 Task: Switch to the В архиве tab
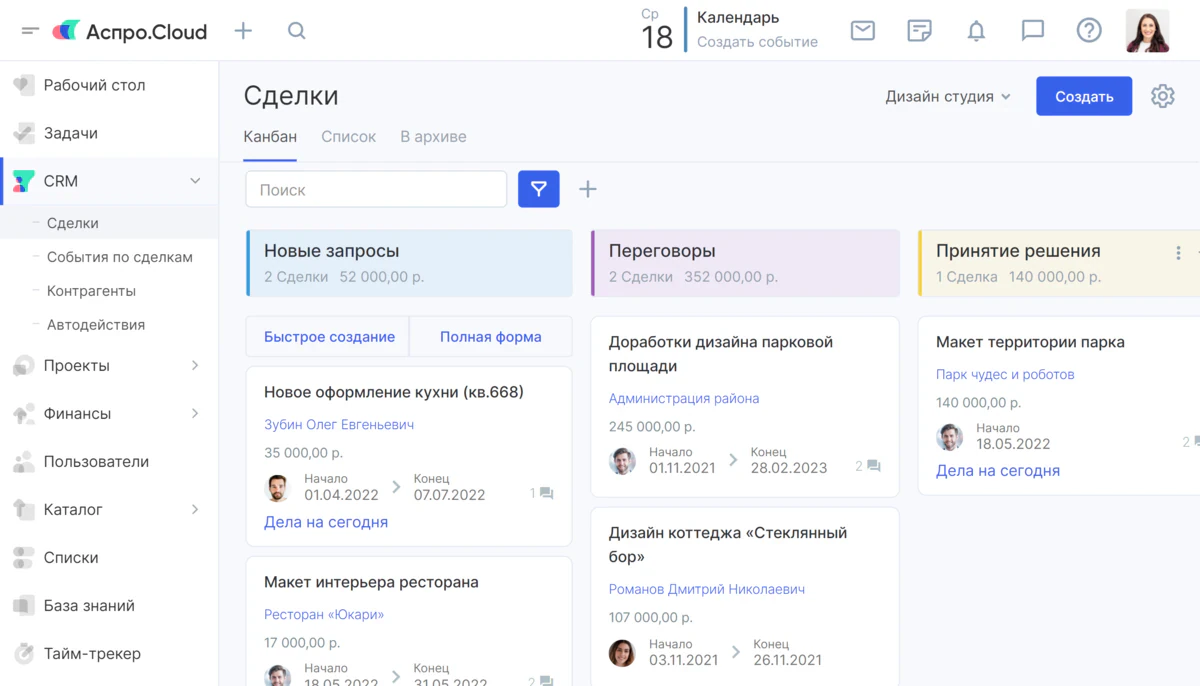click(433, 137)
